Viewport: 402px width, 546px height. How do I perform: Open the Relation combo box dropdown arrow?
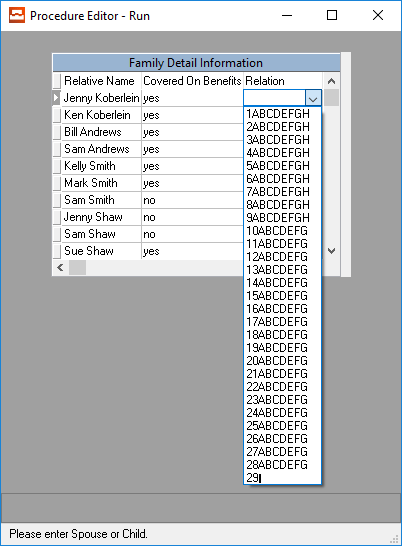(x=313, y=99)
